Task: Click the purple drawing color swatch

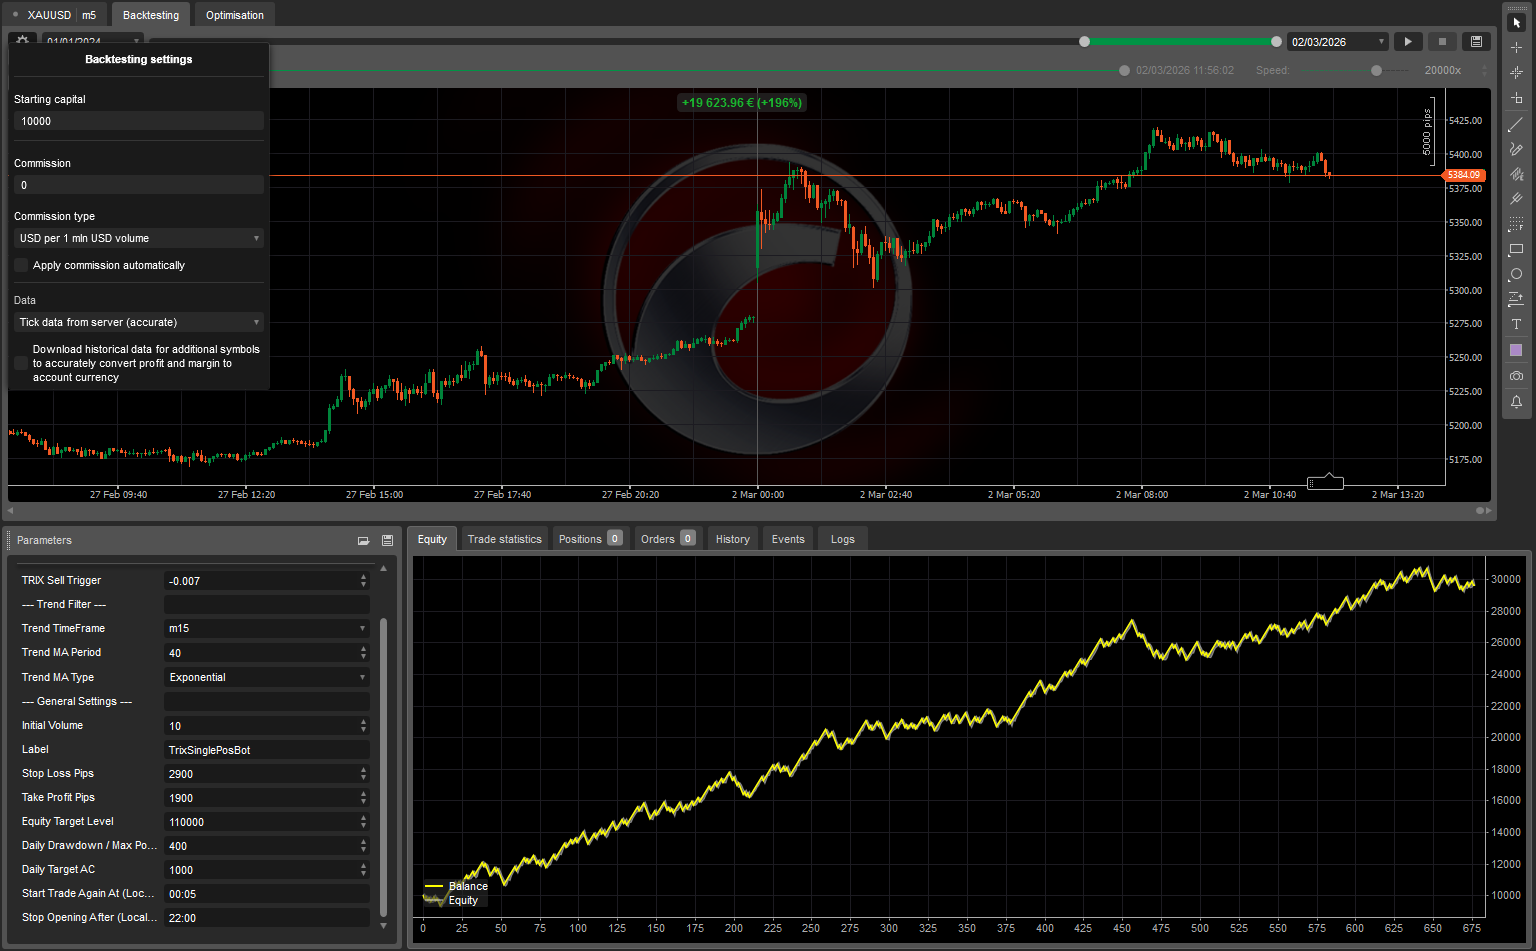Action: tap(1516, 350)
